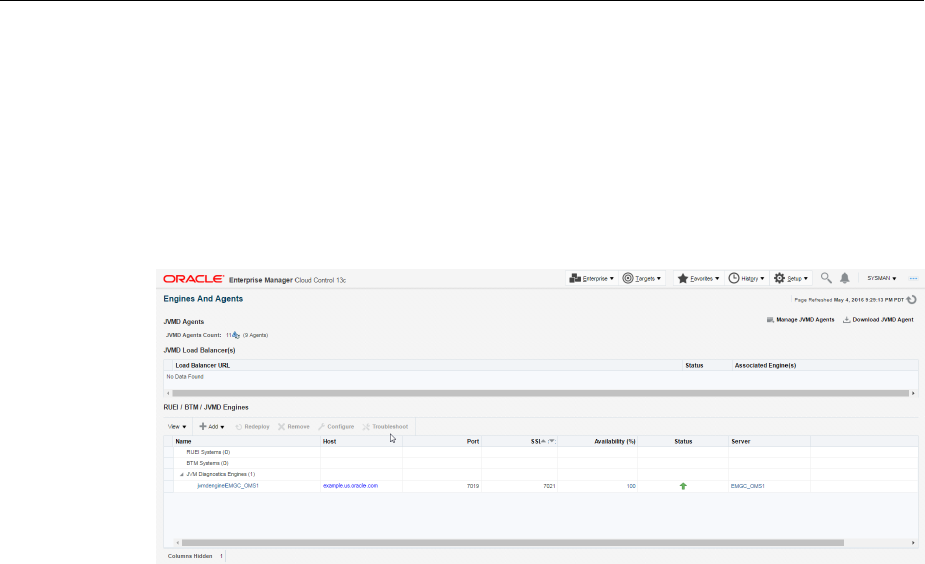The image size is (925, 564).
Task: Click the port value 7019
Action: 473,486
